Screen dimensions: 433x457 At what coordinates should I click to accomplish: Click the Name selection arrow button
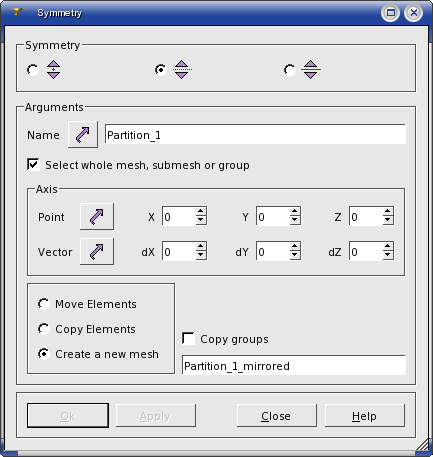pyautogui.click(x=83, y=134)
